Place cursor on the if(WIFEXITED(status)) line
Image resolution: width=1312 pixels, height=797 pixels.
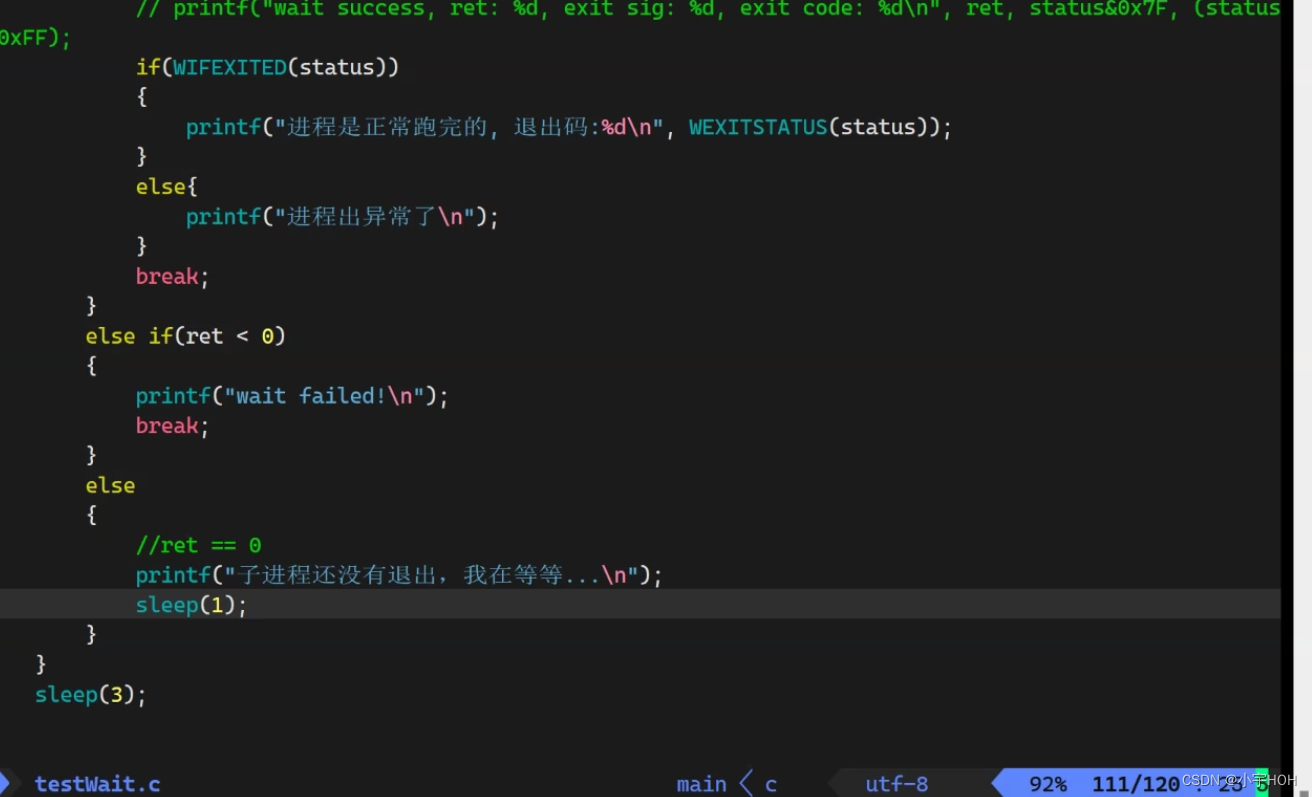pos(267,67)
